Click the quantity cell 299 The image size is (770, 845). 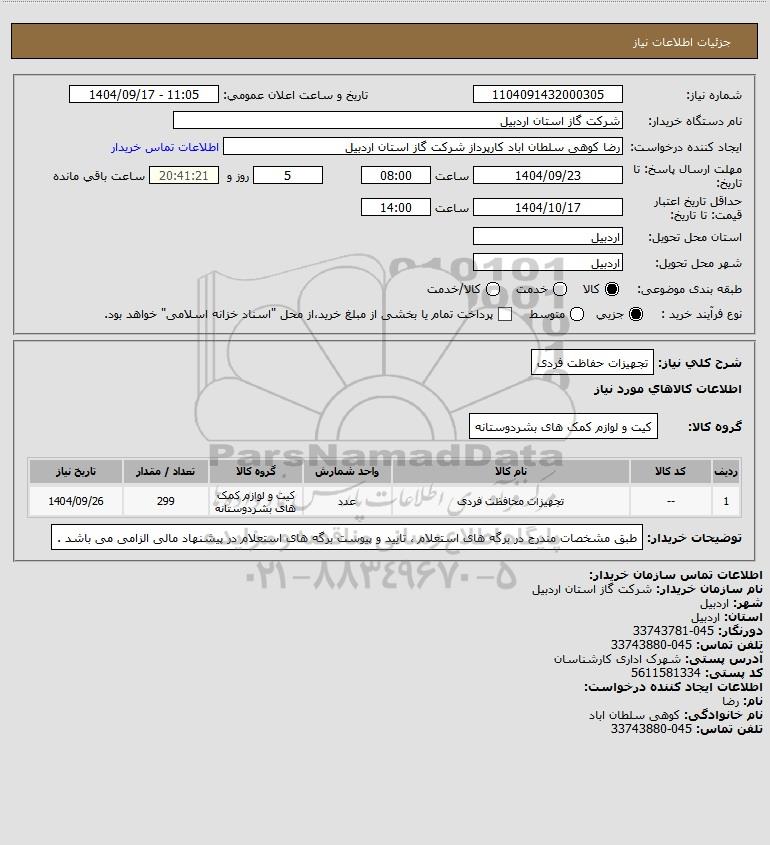pyautogui.click(x=165, y=501)
